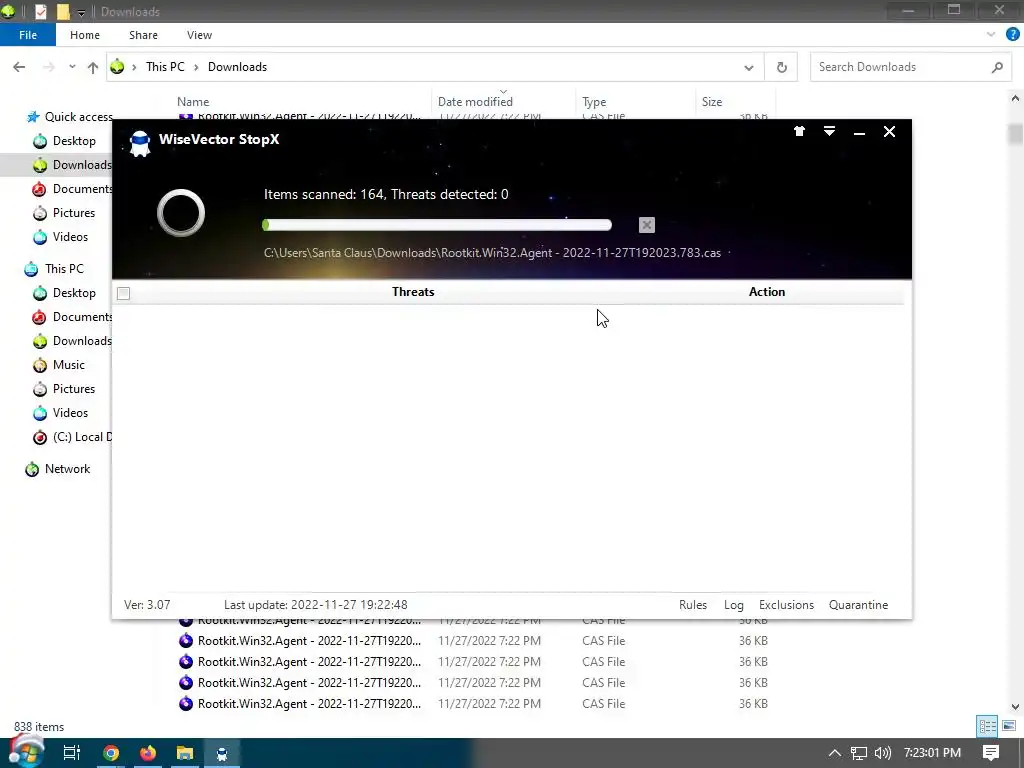The width and height of the screenshot is (1024, 768).
Task: Click the Ver: 3.07 version text
Action: point(147,605)
